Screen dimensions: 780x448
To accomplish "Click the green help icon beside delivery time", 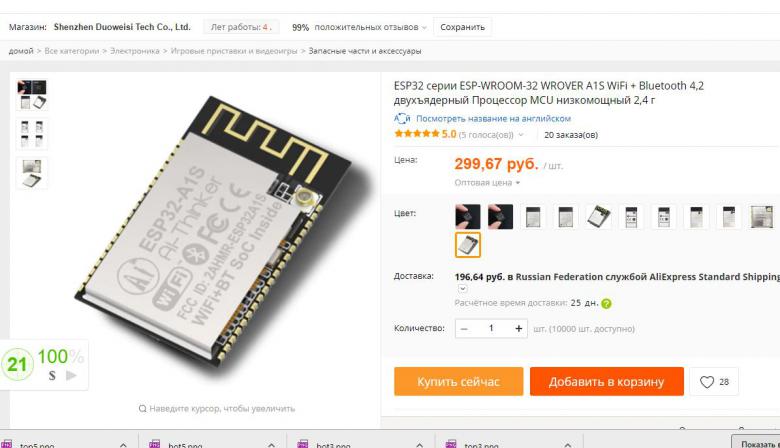I will [x=606, y=303].
